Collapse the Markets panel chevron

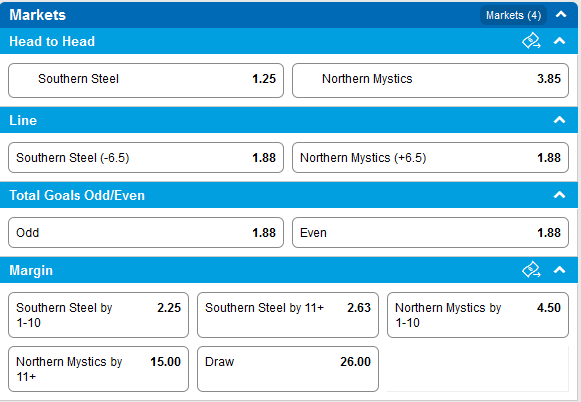point(561,15)
